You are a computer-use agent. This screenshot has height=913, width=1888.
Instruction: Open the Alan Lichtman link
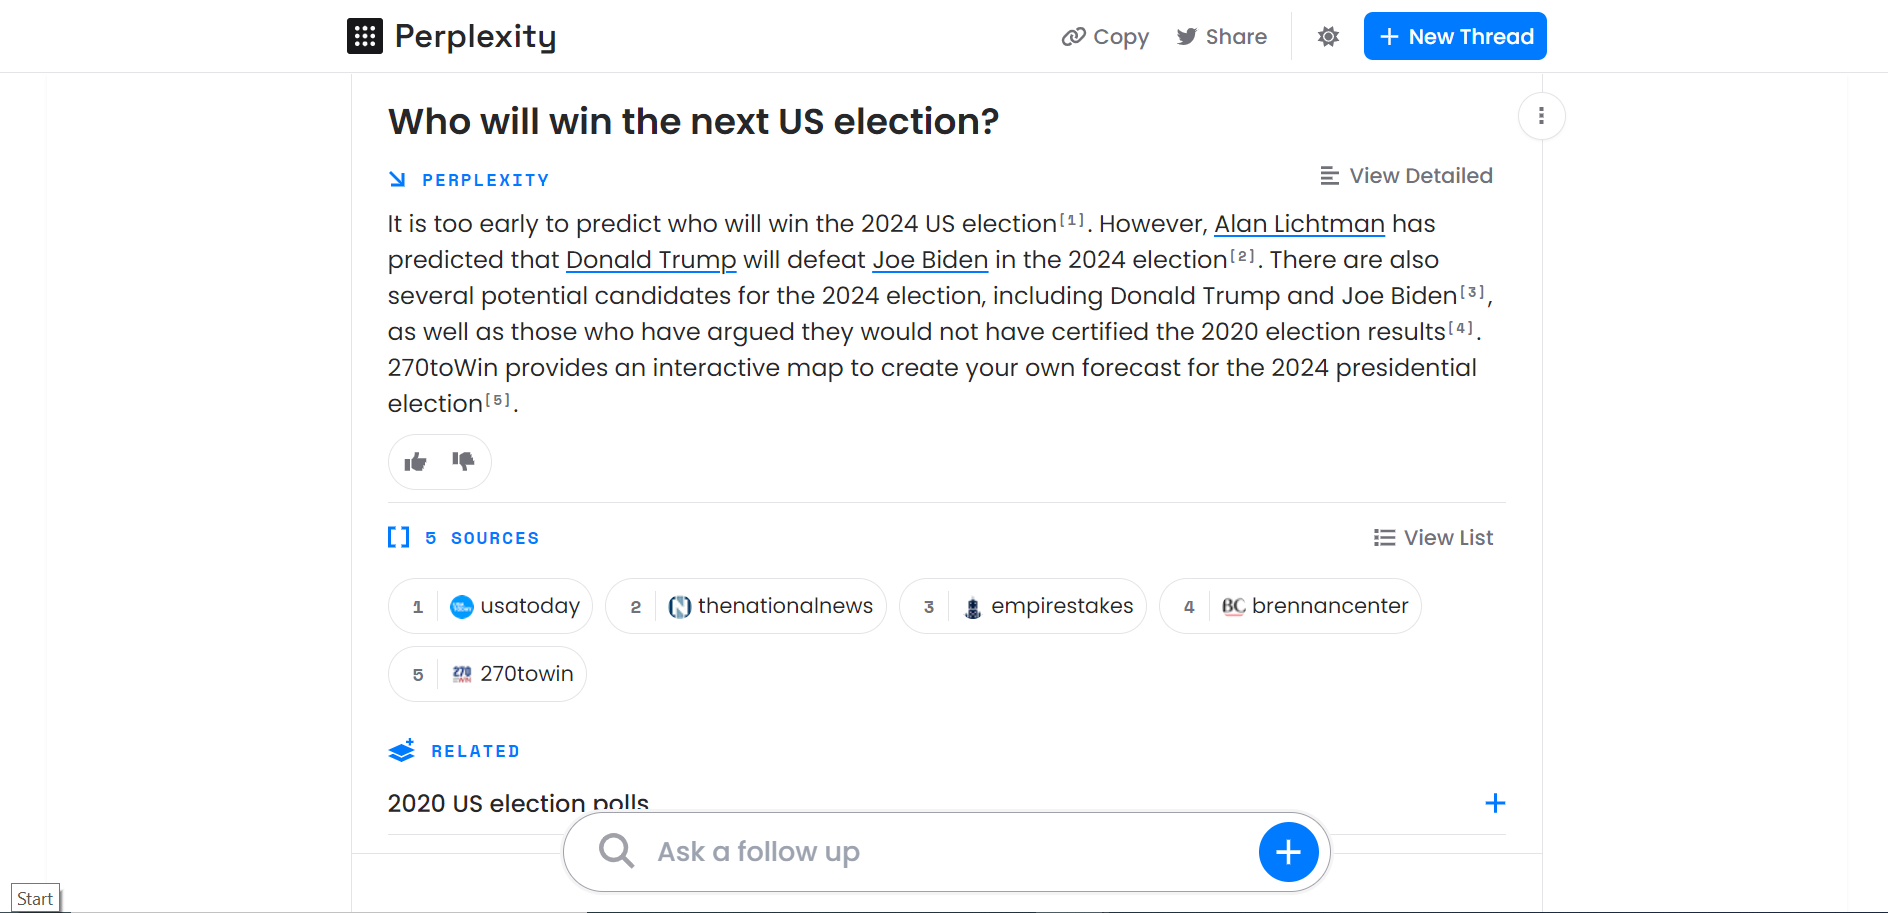click(x=1299, y=224)
